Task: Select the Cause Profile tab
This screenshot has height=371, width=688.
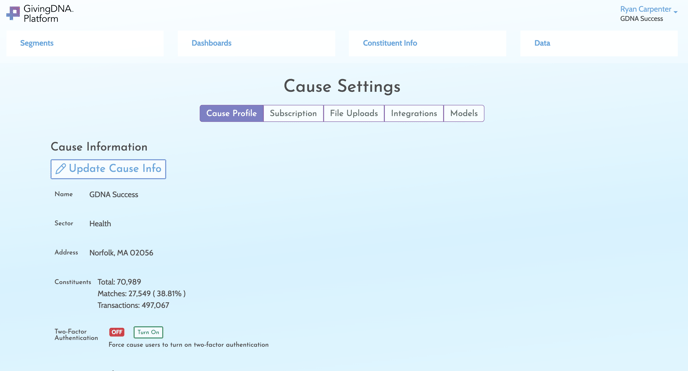Action: click(x=232, y=113)
